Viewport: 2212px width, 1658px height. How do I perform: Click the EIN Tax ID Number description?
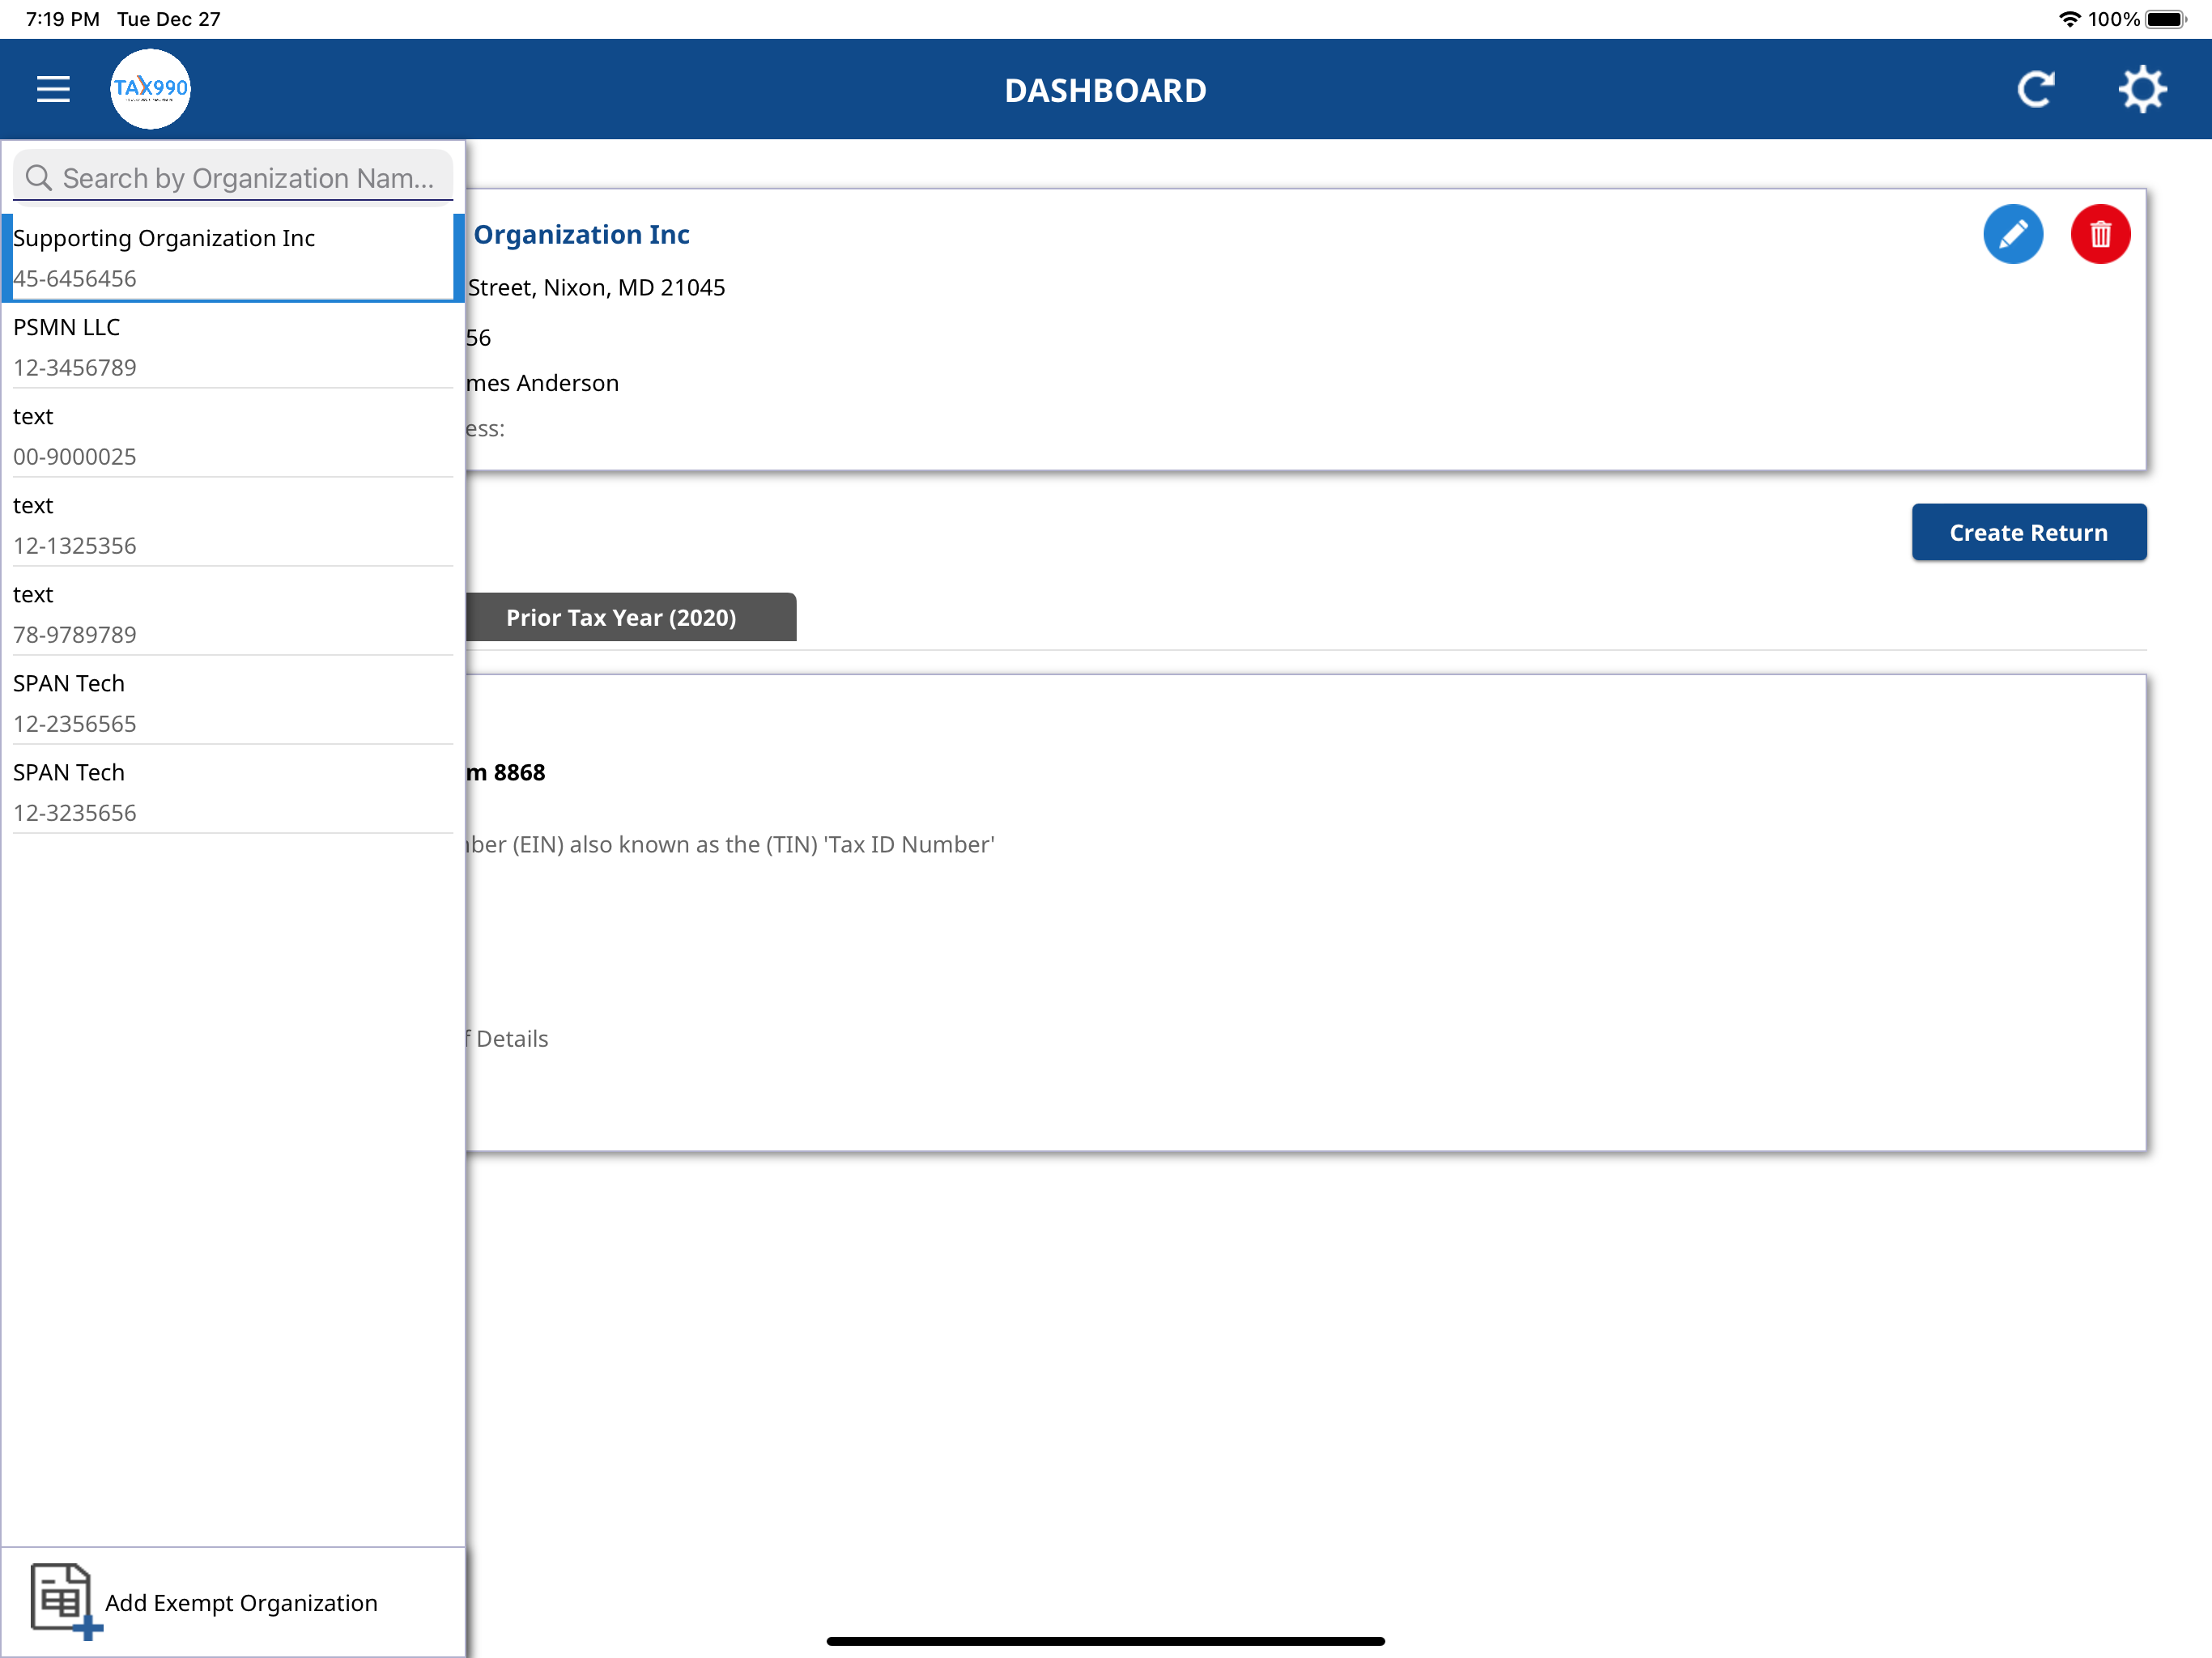coord(730,844)
